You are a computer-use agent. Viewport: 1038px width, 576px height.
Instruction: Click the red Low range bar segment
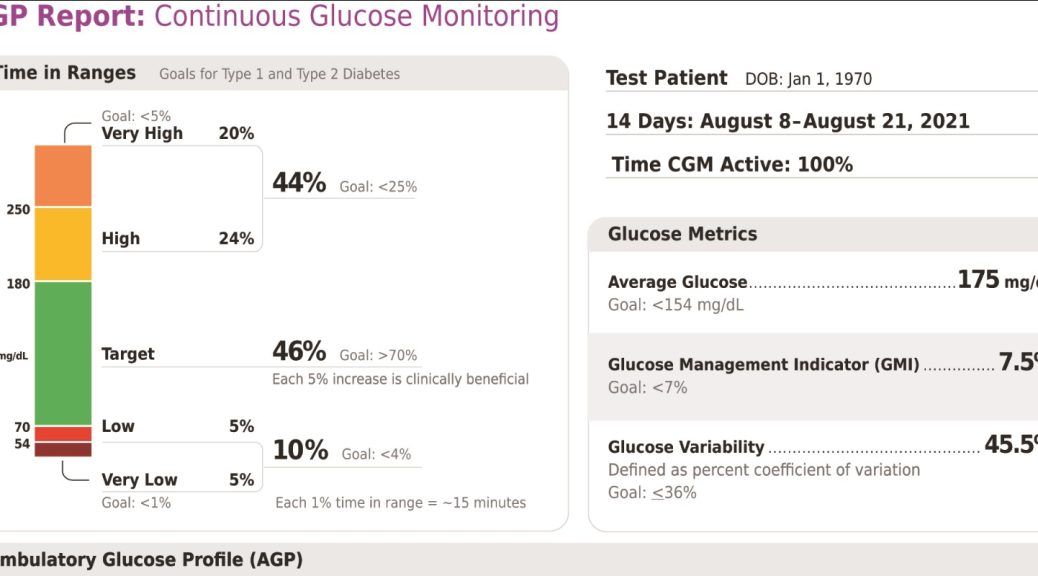coord(63,434)
